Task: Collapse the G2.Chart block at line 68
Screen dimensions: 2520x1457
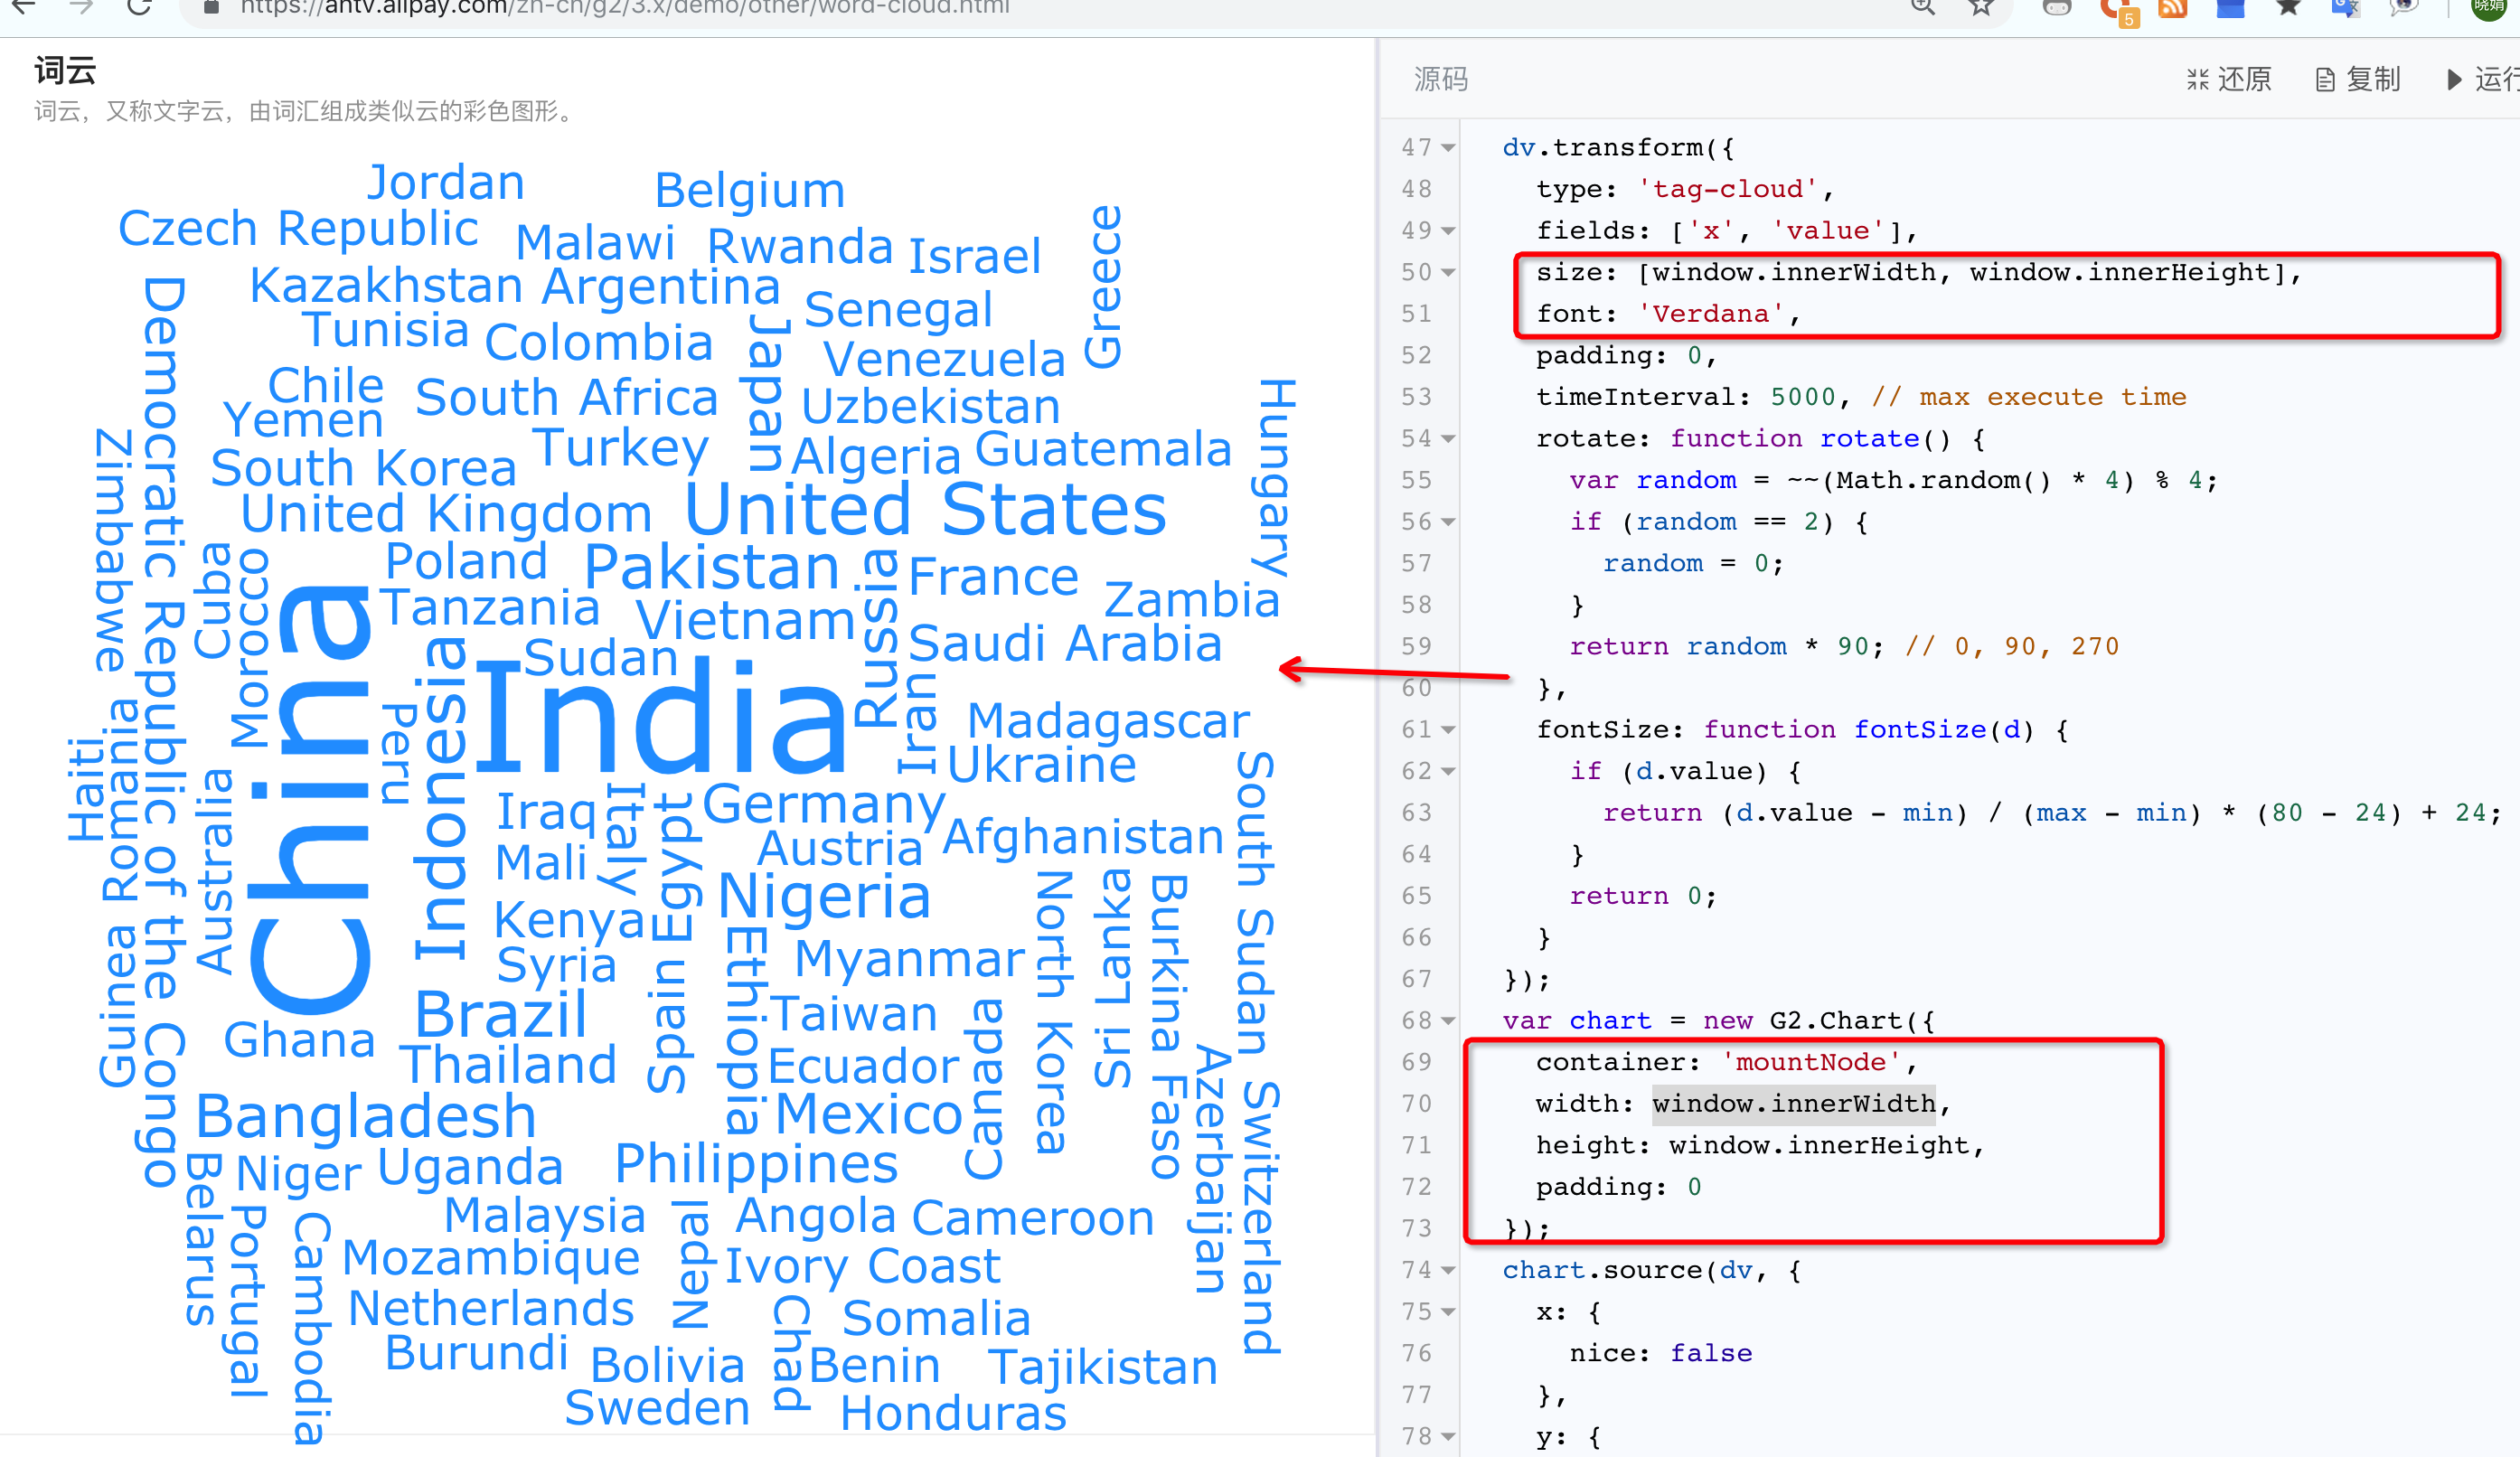Action: point(1448,1021)
